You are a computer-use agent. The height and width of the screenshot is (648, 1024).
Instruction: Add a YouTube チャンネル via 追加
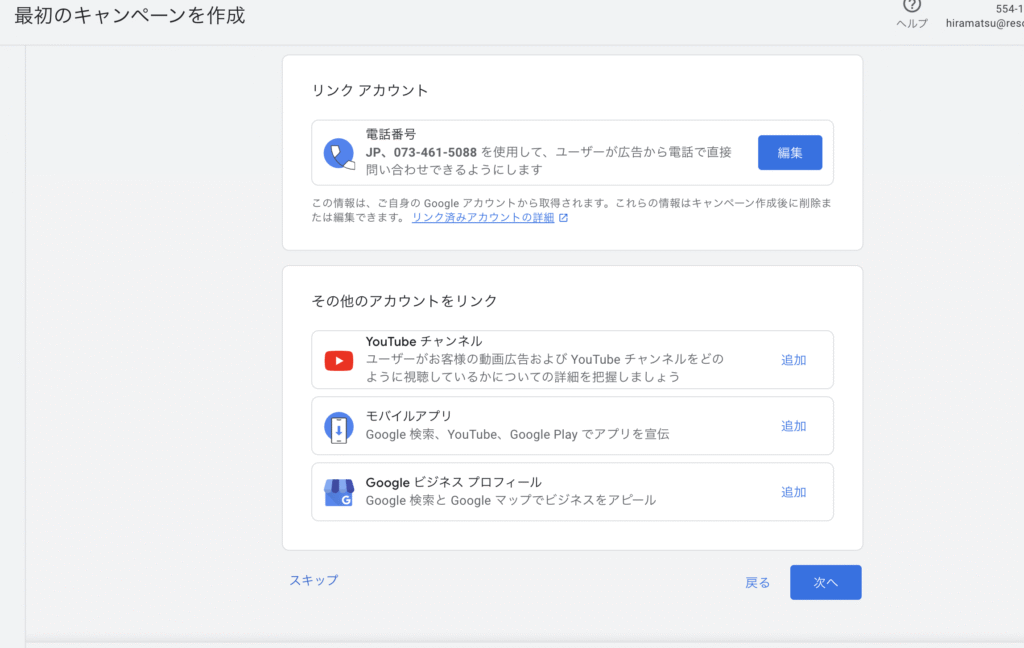793,360
